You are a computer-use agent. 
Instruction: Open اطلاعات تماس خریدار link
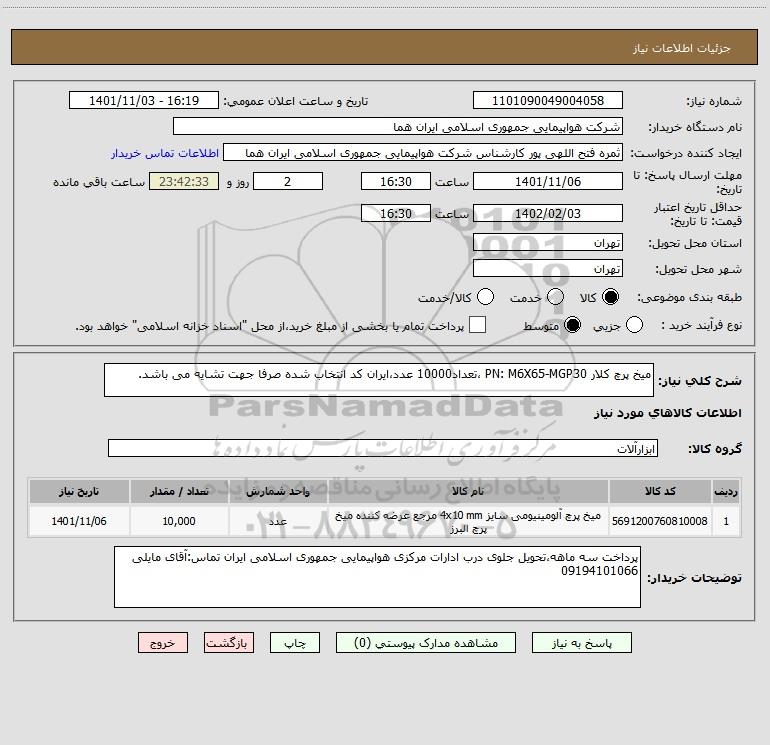(165, 153)
